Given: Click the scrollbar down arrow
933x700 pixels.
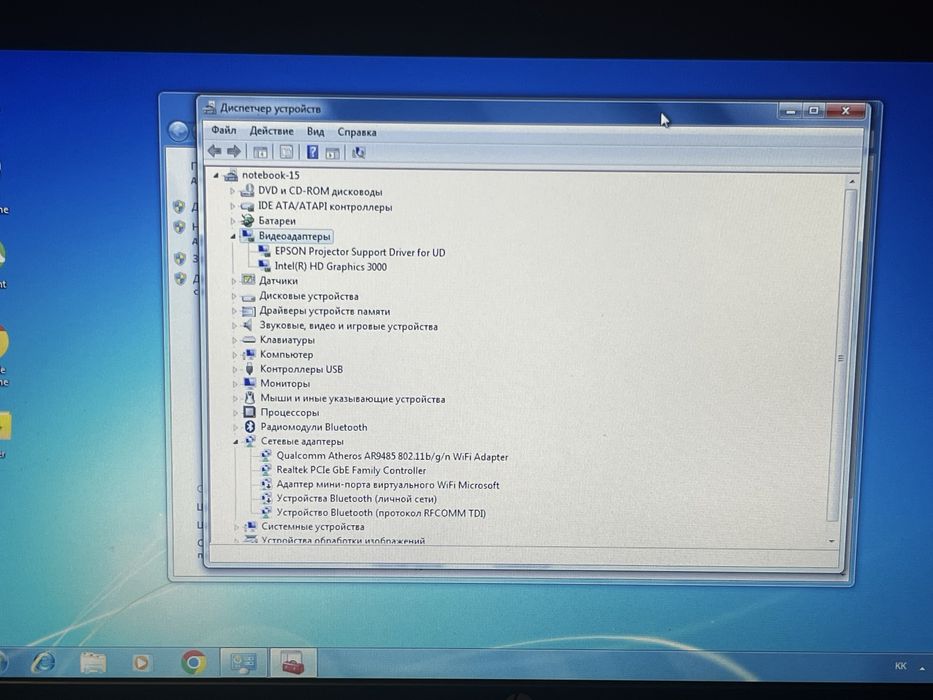Looking at the screenshot, I should pyautogui.click(x=832, y=541).
